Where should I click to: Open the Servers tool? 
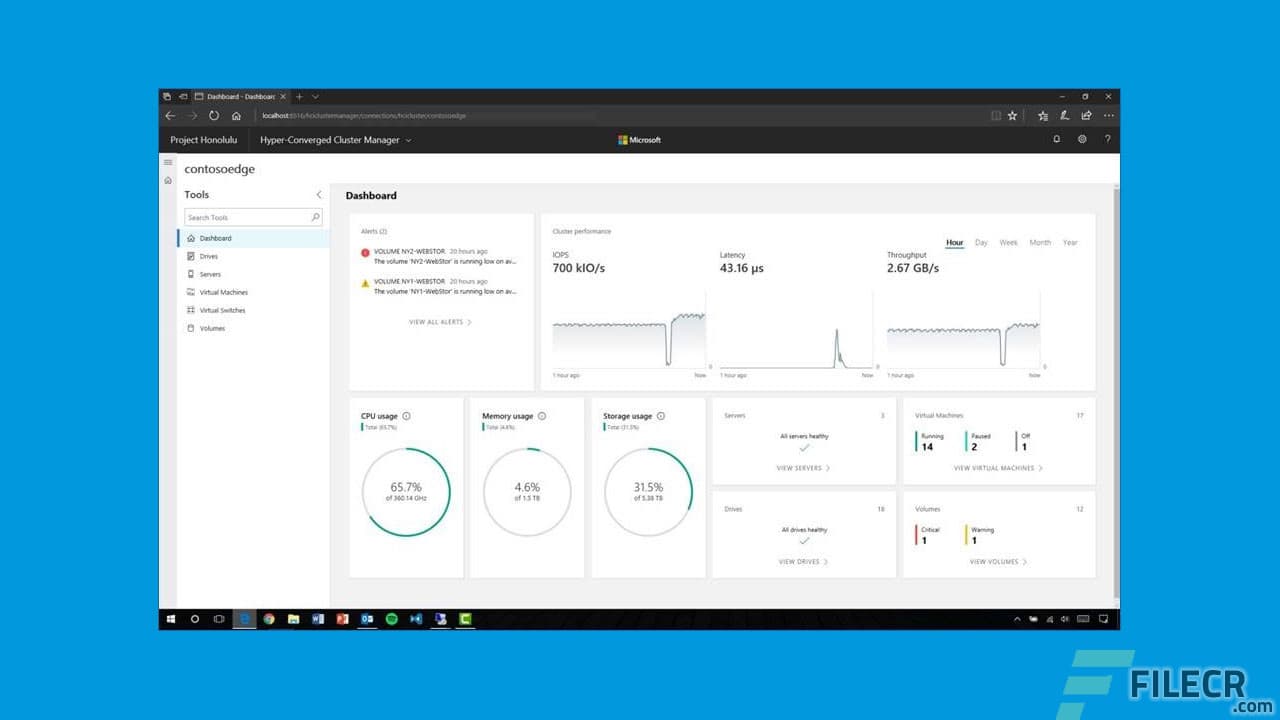[210, 274]
